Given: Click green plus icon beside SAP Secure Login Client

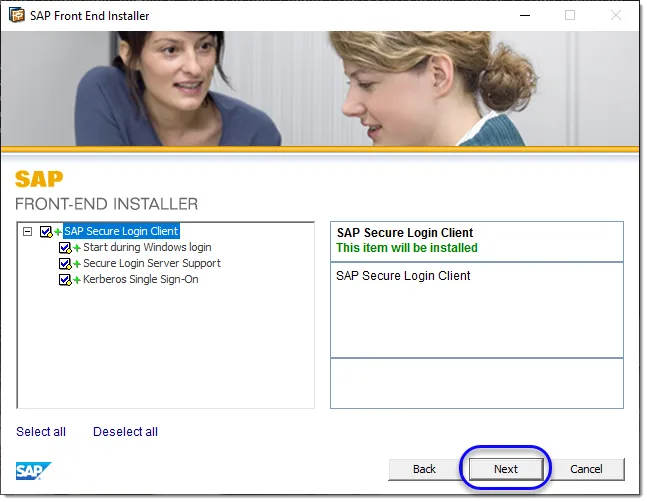Looking at the screenshot, I should pyautogui.click(x=58, y=232).
